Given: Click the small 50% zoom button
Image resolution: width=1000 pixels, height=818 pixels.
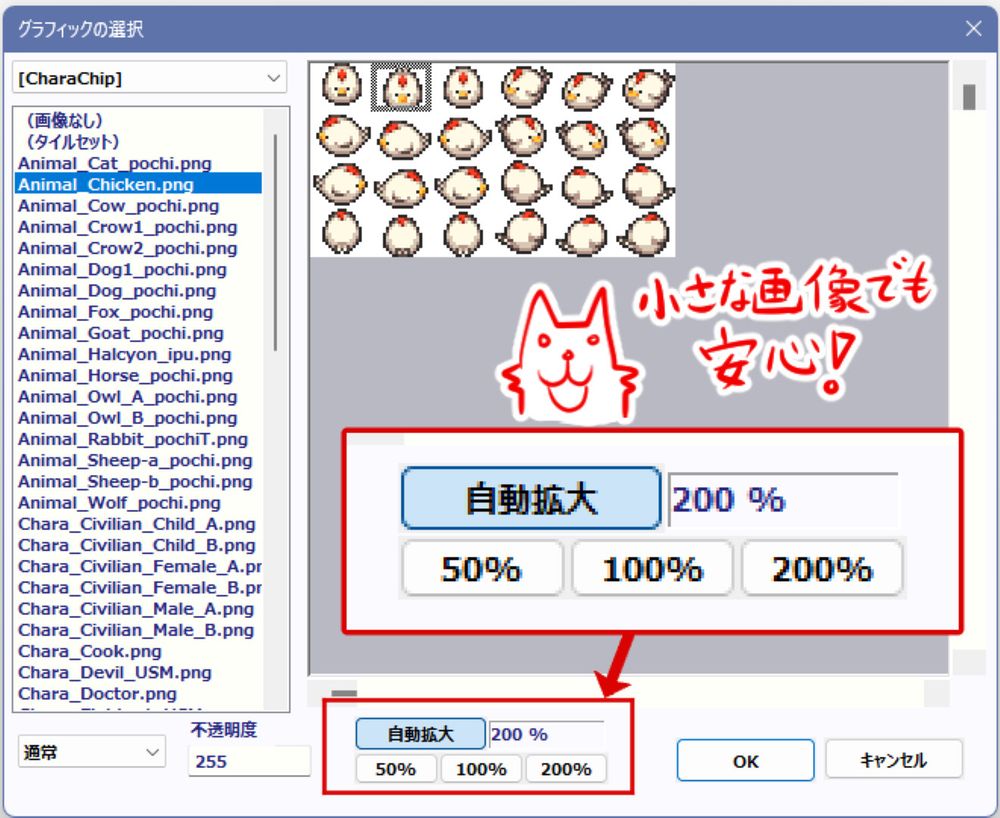Looking at the screenshot, I should click(395, 769).
